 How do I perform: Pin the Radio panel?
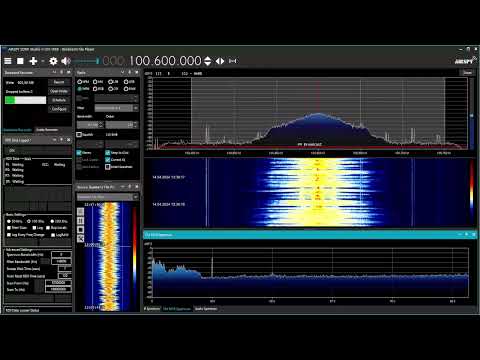point(130,72)
